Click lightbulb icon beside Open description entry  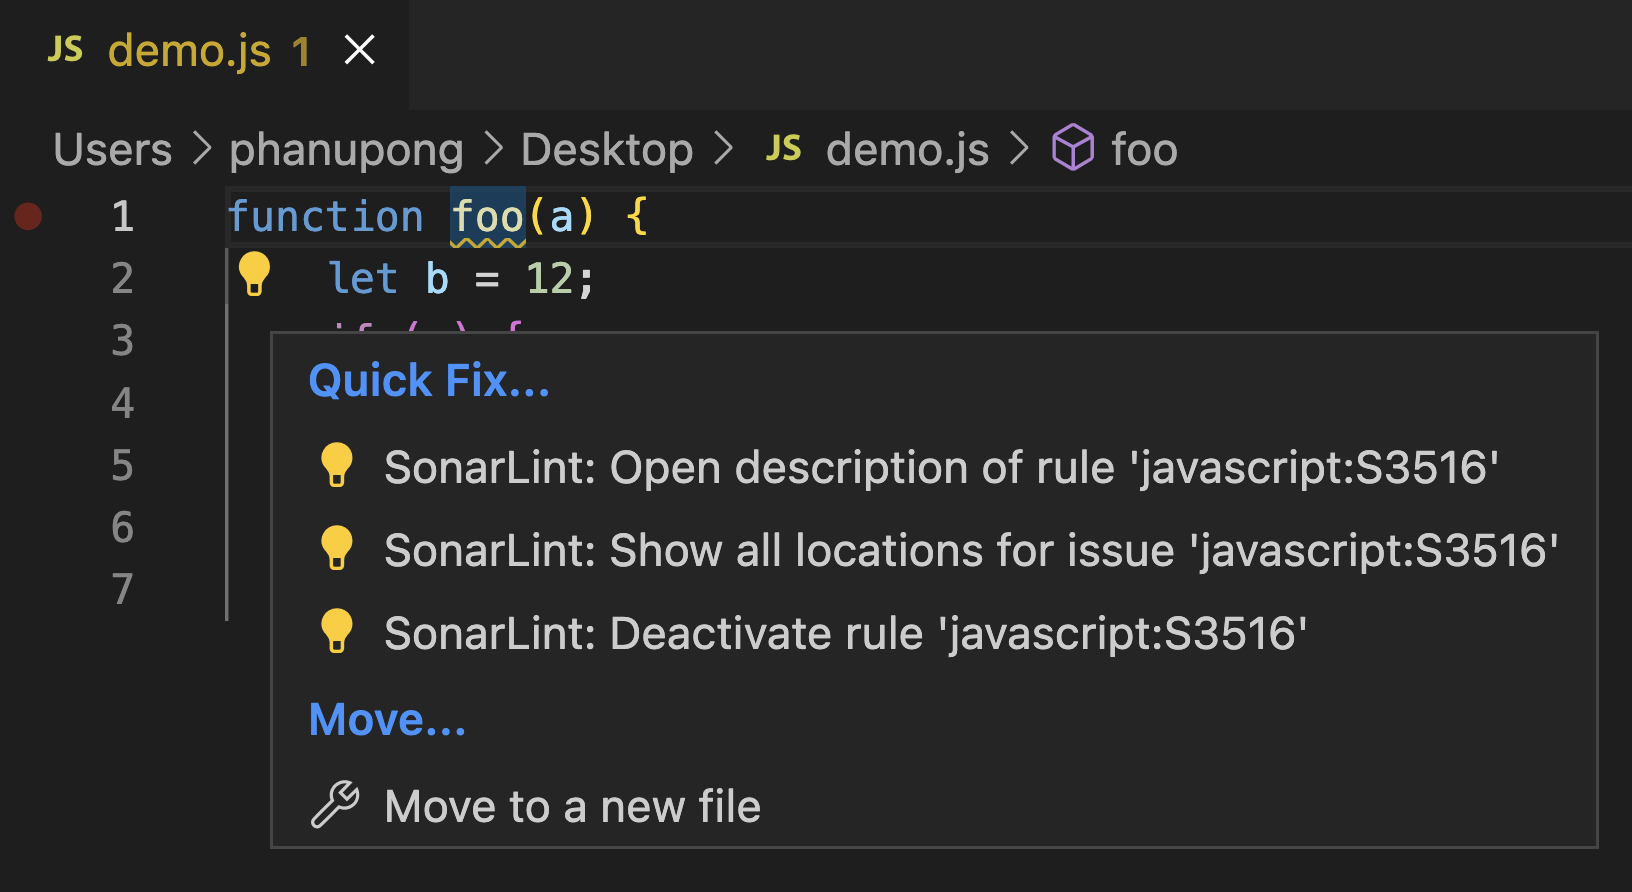tap(336, 465)
